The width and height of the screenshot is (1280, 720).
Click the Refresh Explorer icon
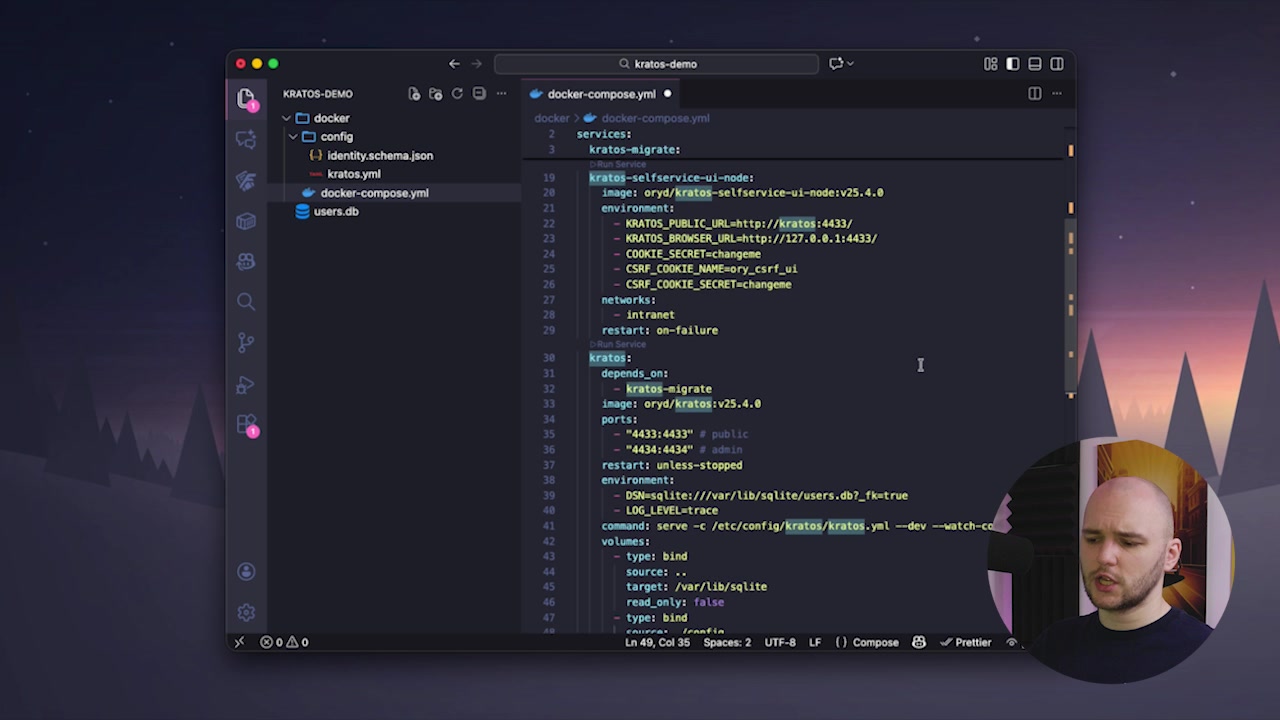[x=457, y=93]
